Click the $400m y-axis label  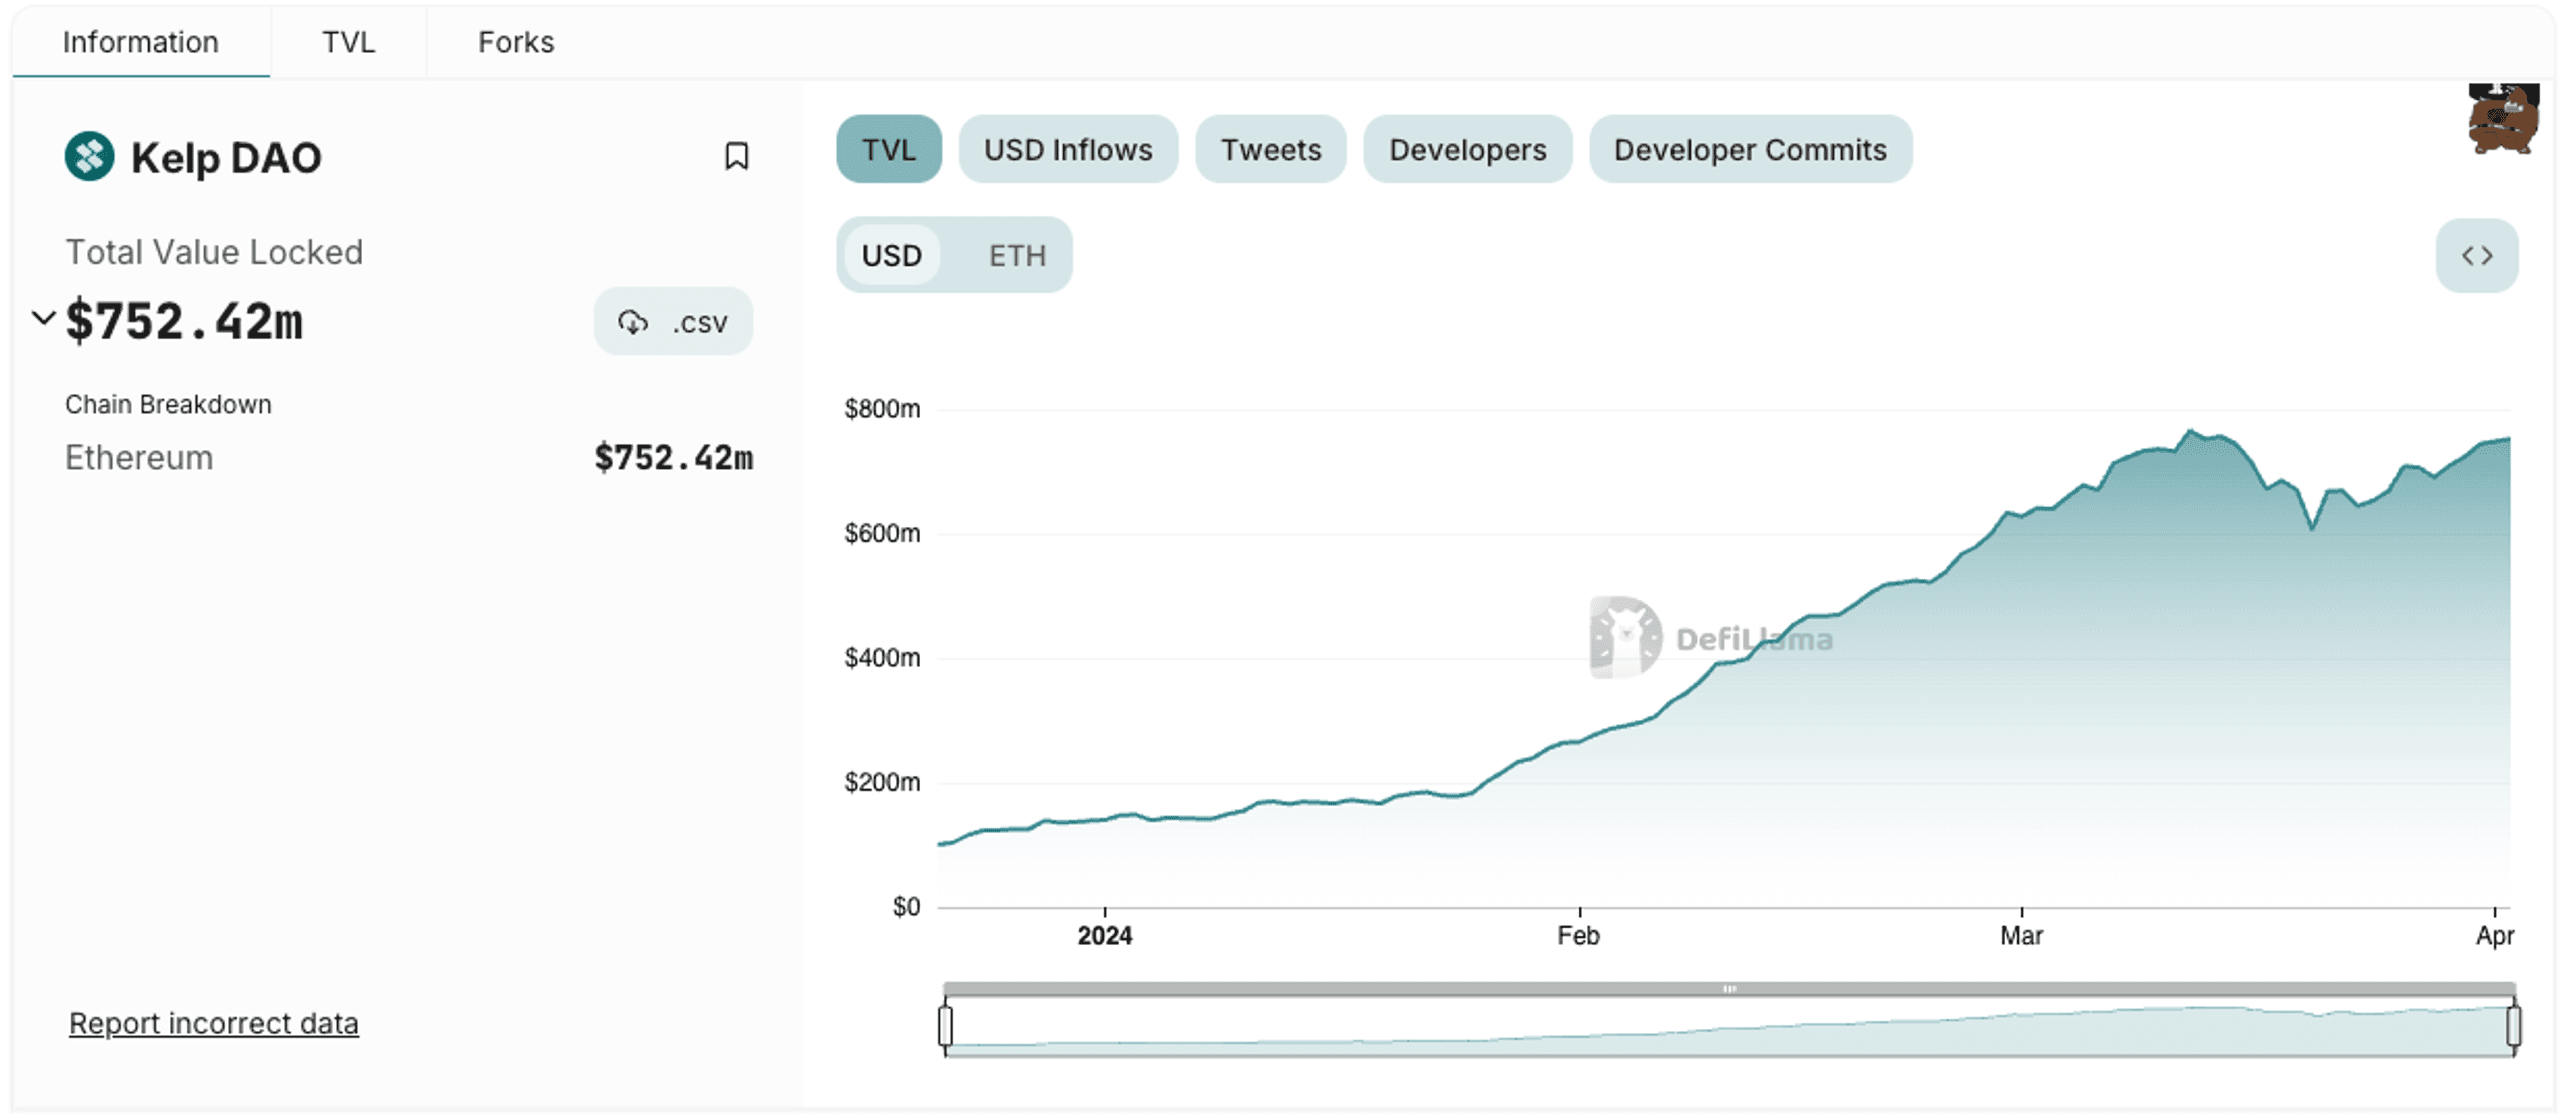[x=882, y=658]
